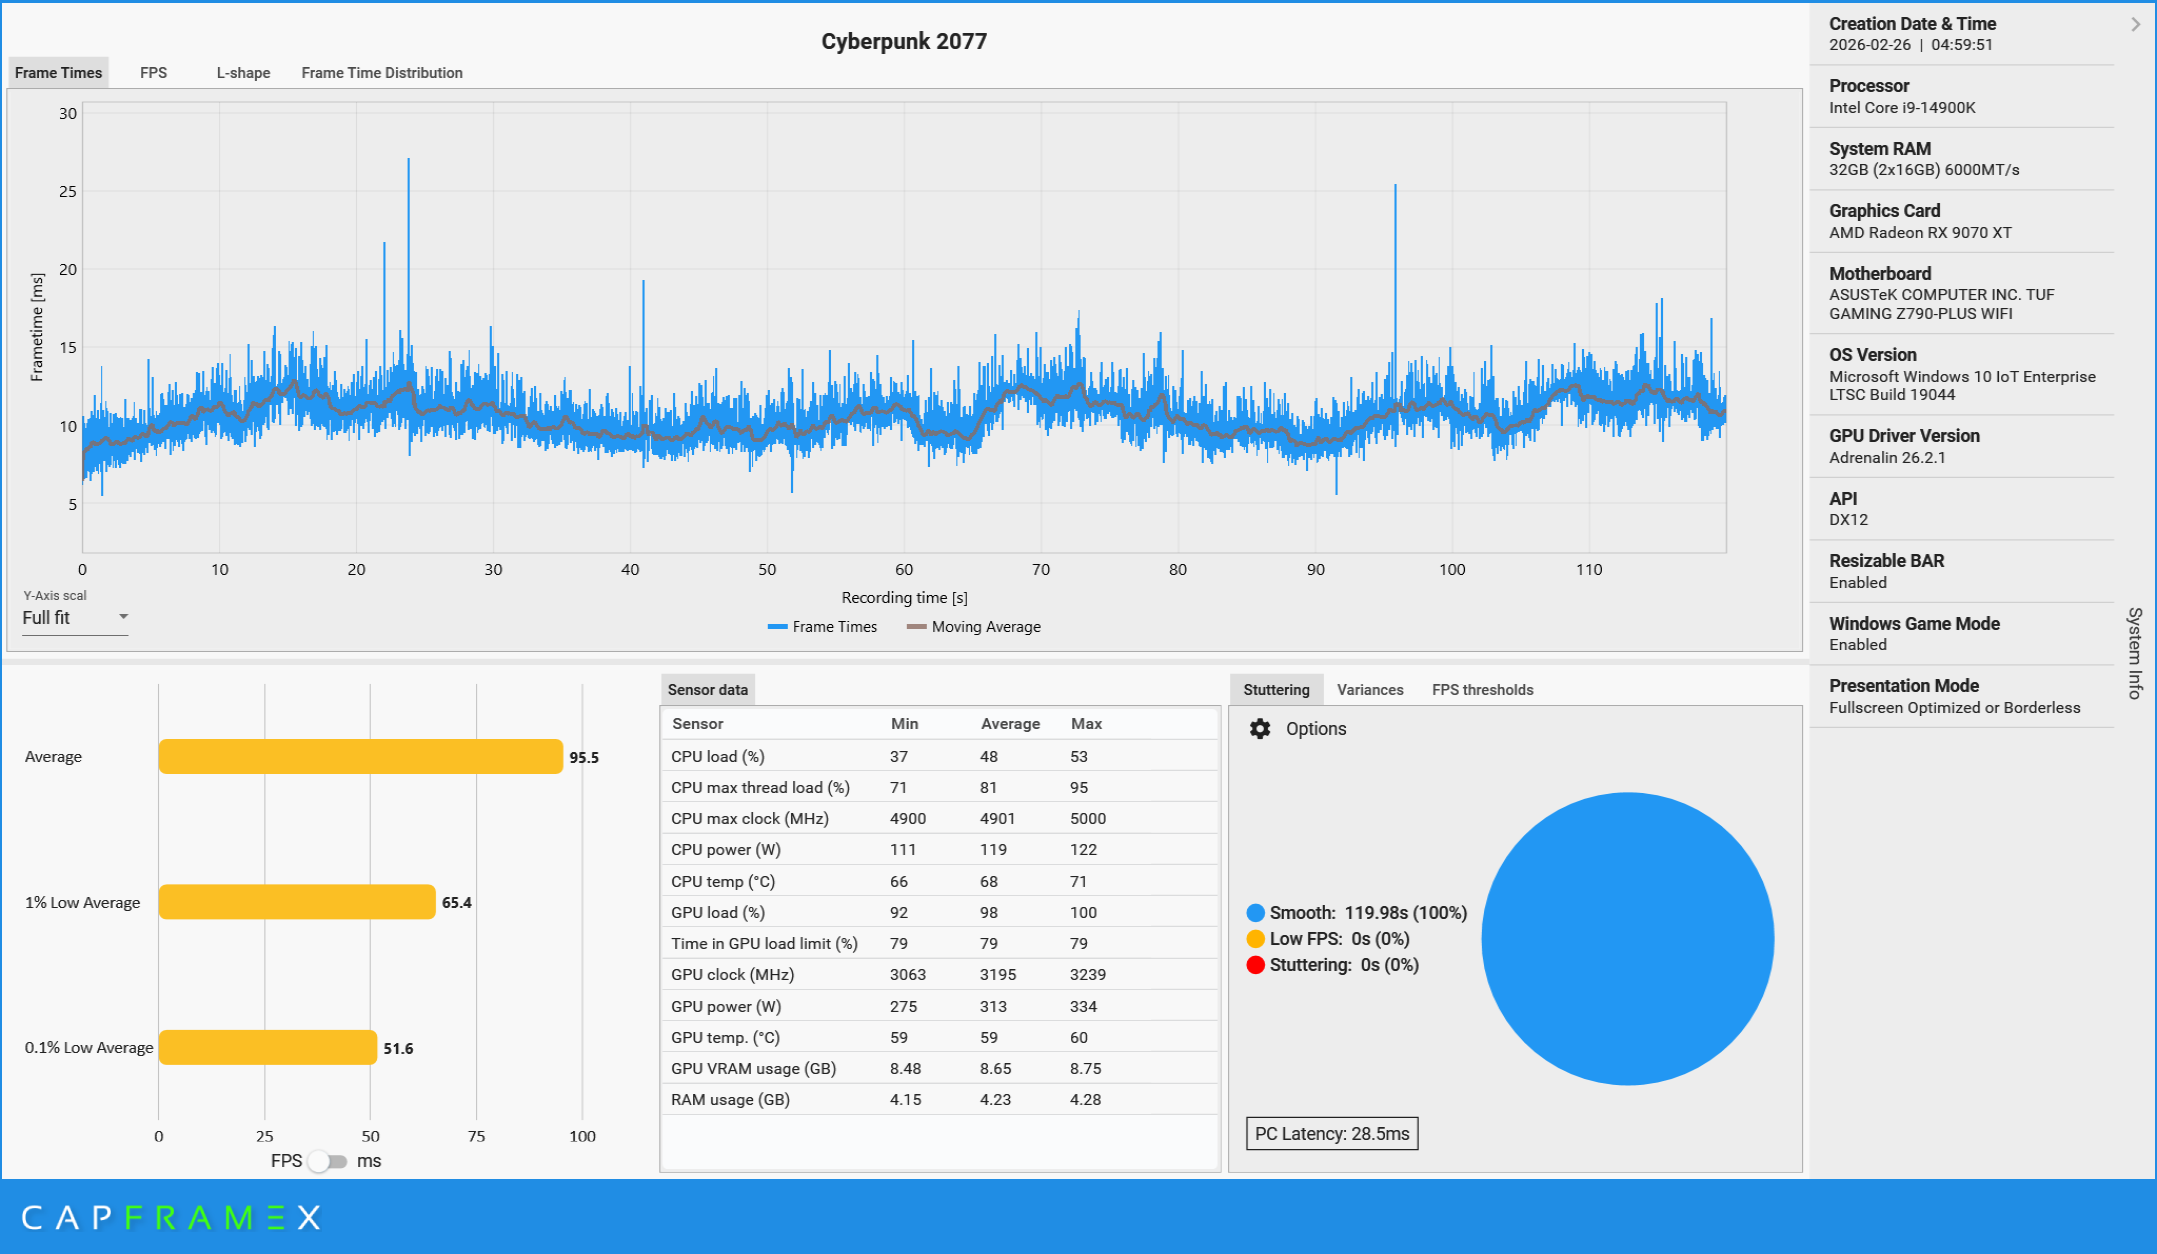Select the Variances tab
The width and height of the screenshot is (2157, 1254).
tap(1369, 690)
